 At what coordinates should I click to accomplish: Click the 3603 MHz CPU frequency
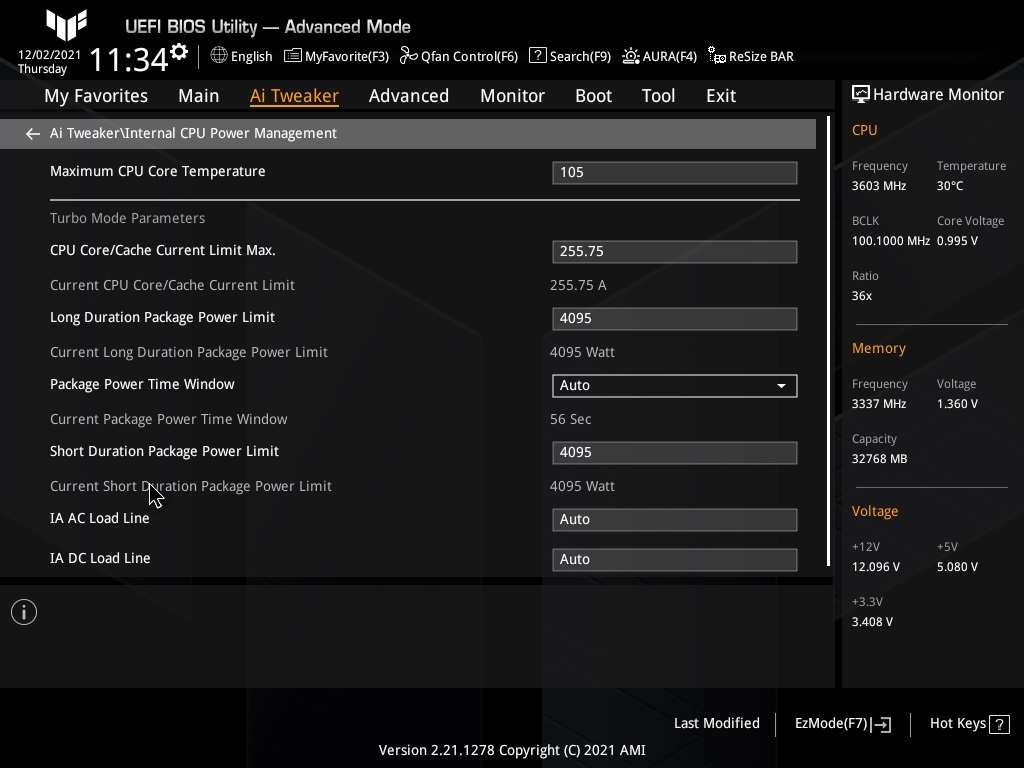coord(879,186)
